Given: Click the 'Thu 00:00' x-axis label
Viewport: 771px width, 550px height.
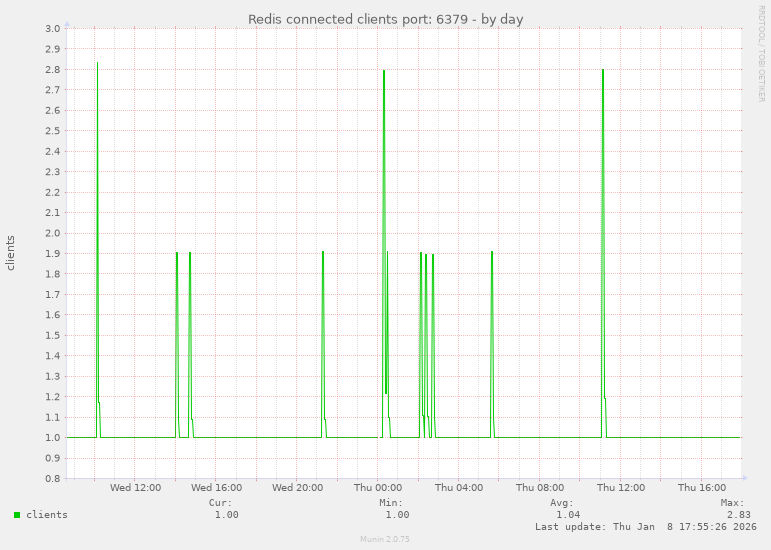Looking at the screenshot, I should [378, 488].
